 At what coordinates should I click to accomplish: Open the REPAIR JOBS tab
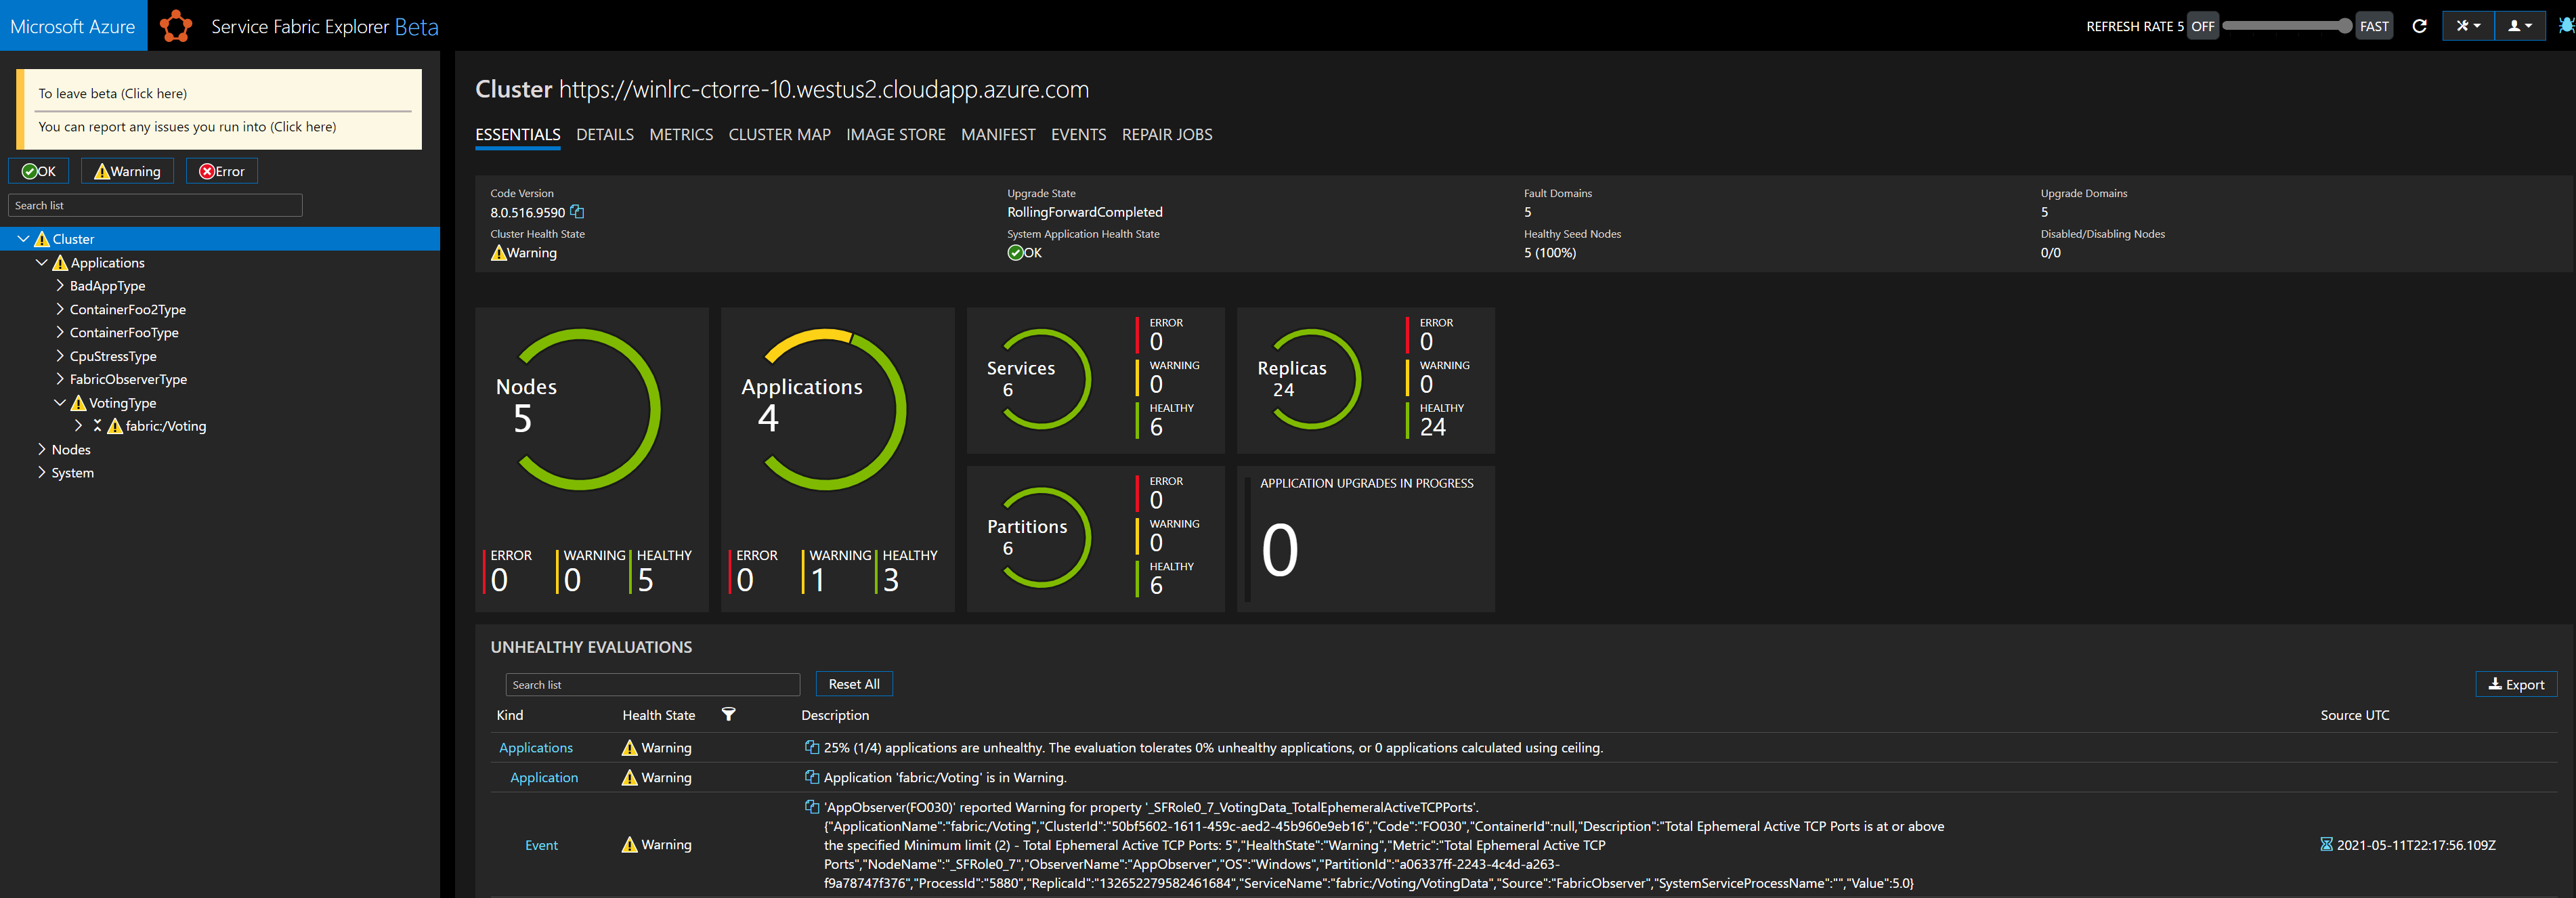(x=1166, y=134)
